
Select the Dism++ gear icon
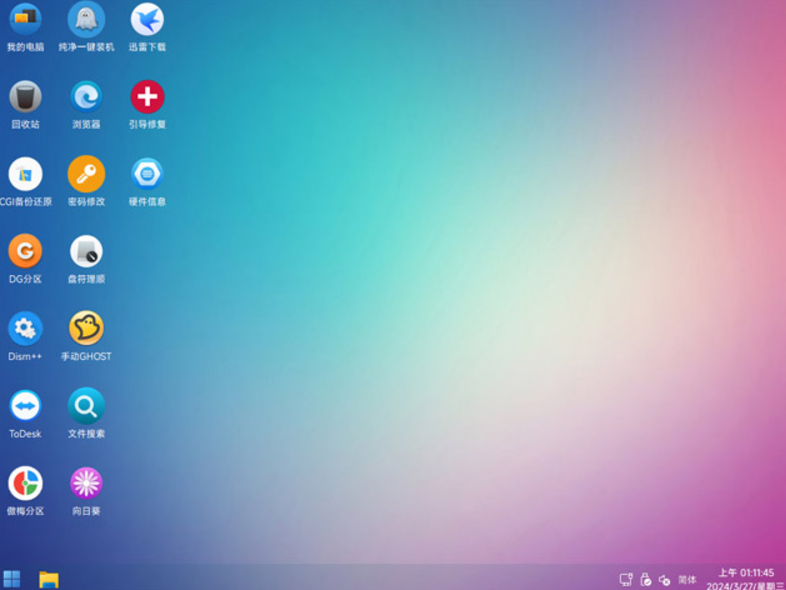pos(25,328)
